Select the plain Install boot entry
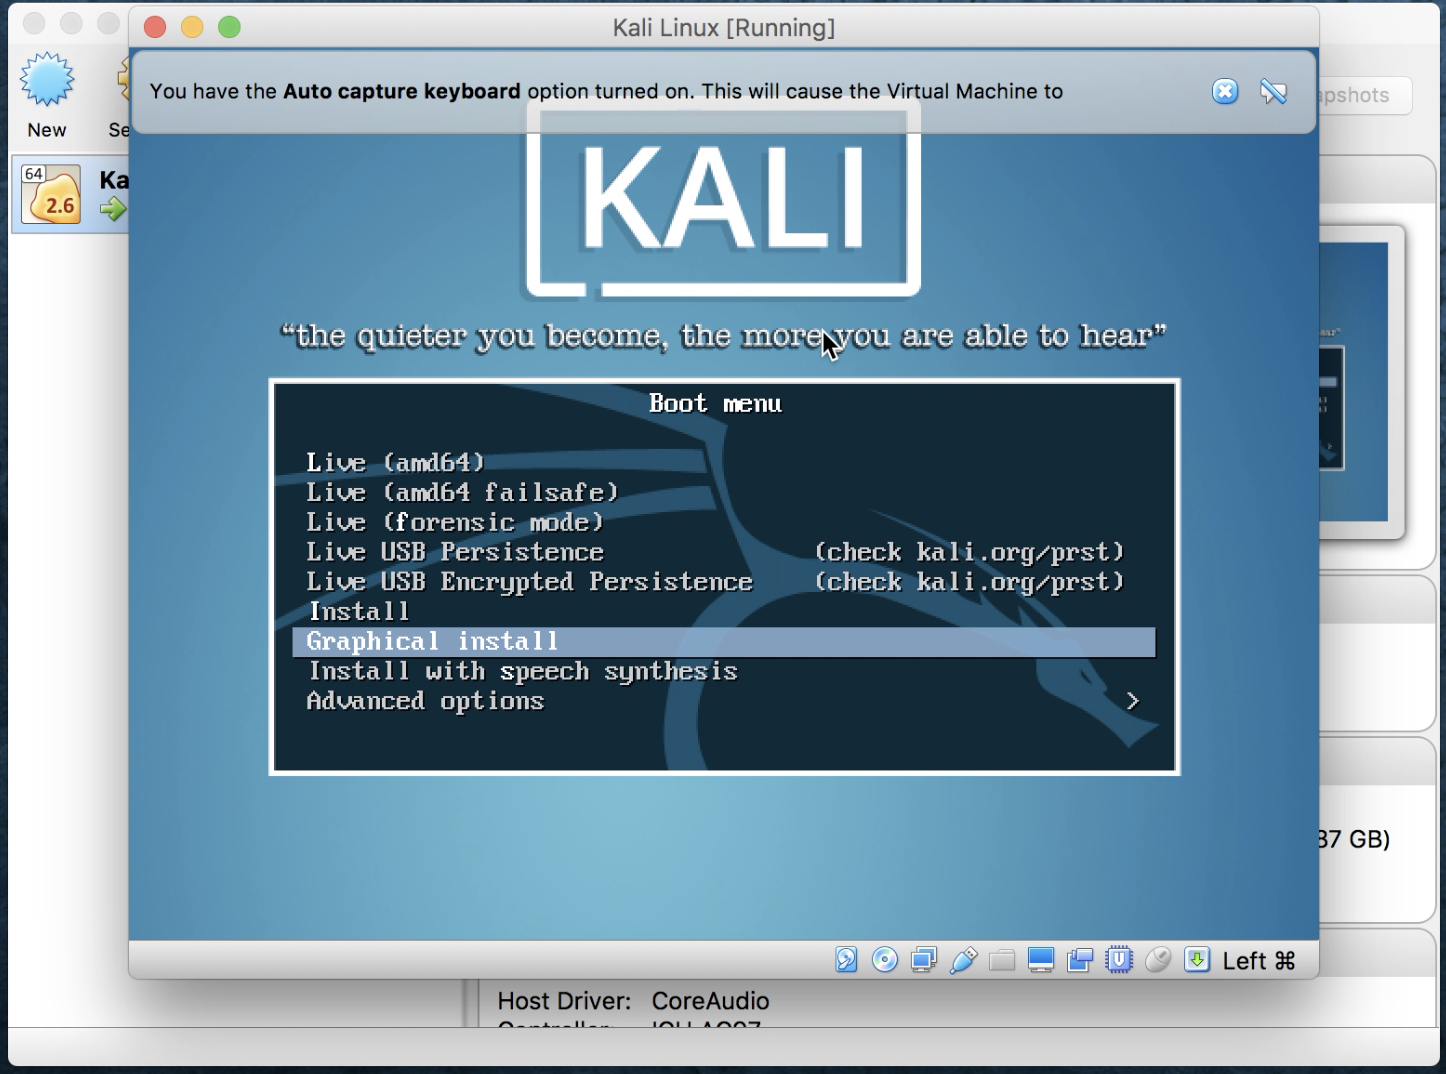Screen dimensions: 1446x1074 (359, 611)
